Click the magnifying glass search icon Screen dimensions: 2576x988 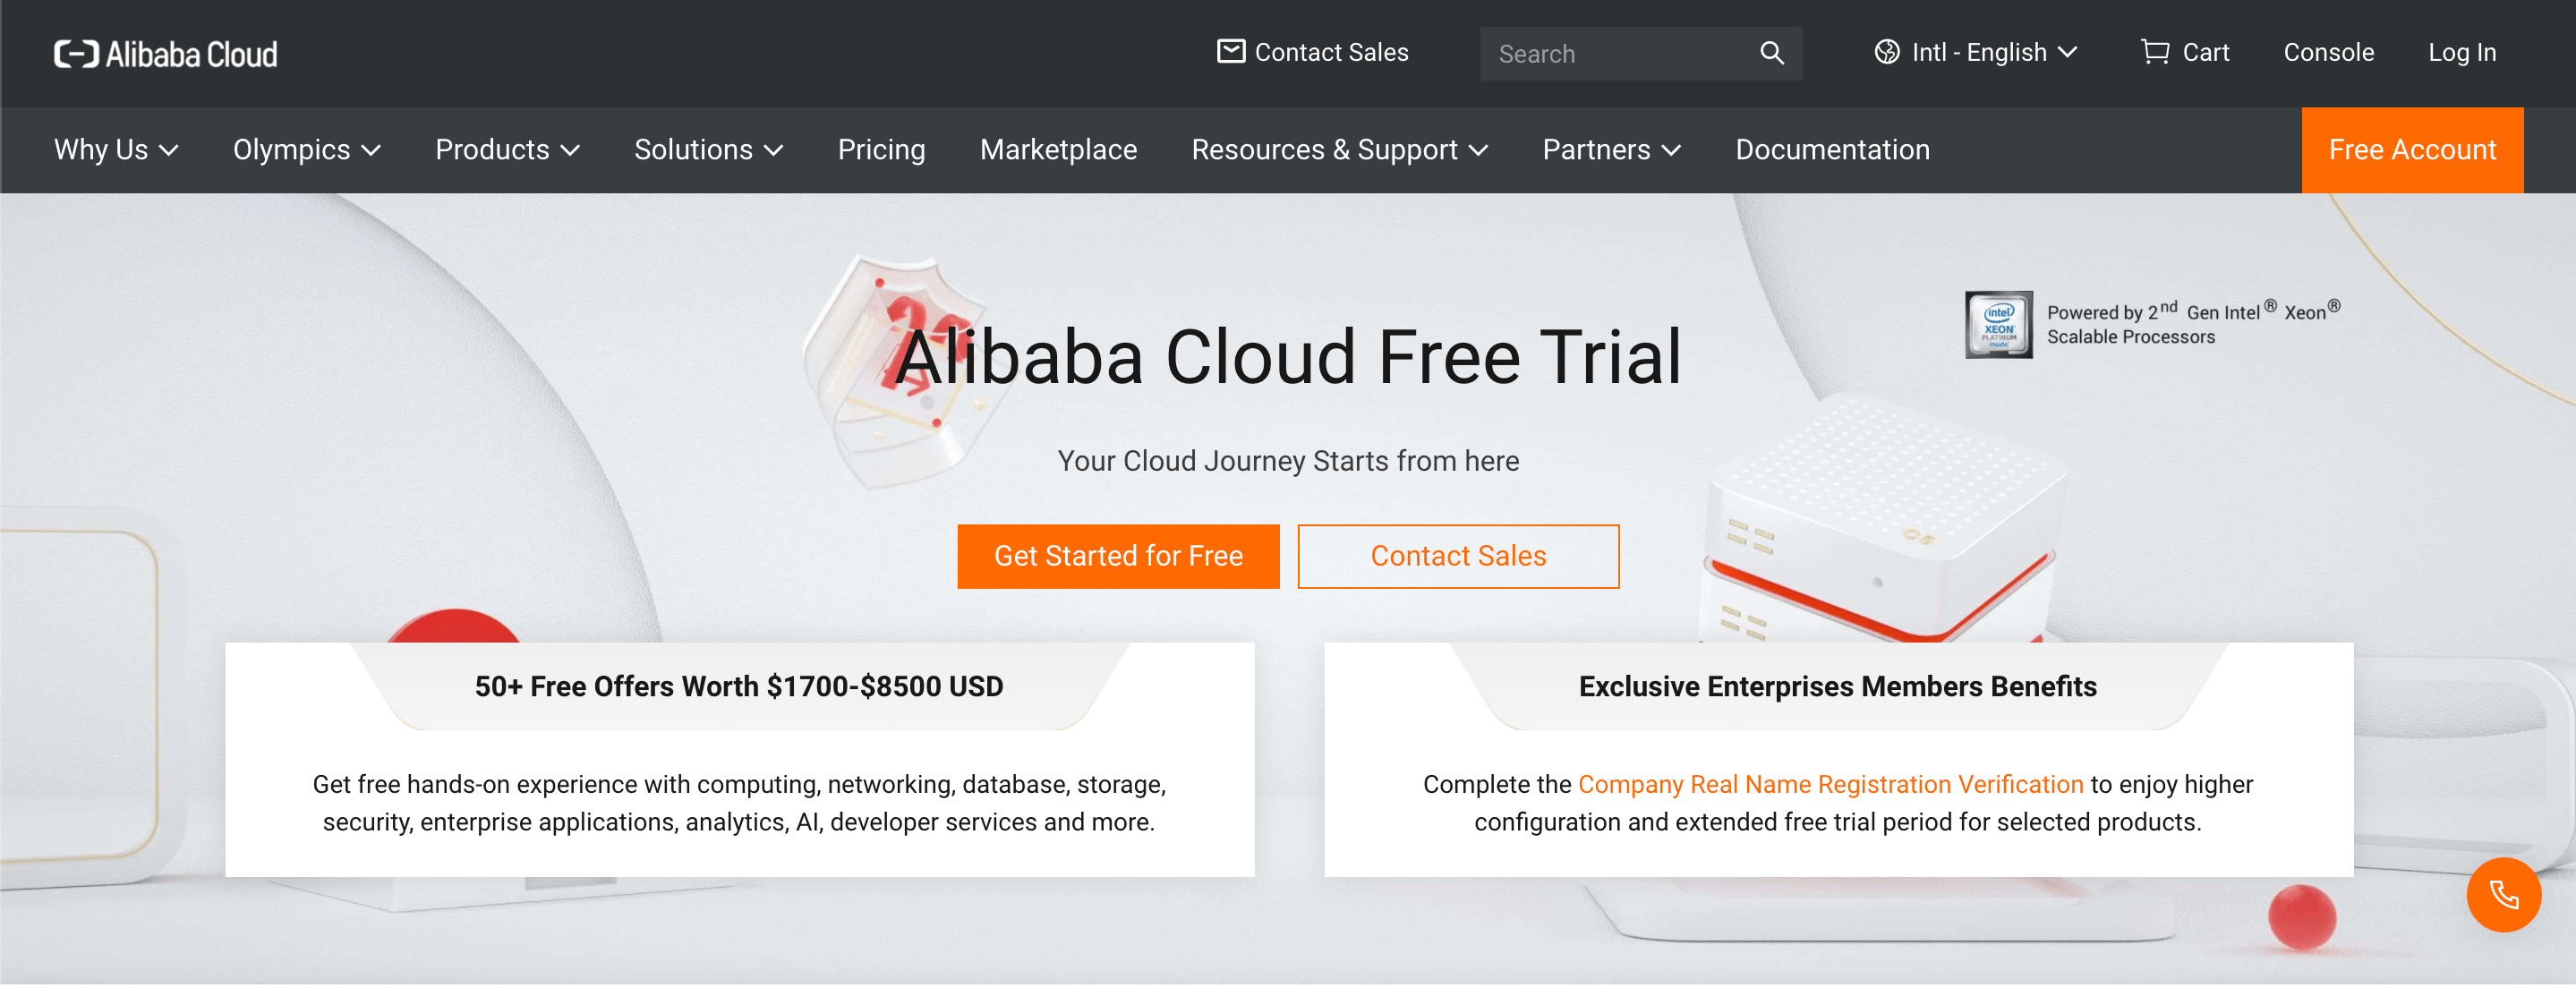pyautogui.click(x=1771, y=53)
